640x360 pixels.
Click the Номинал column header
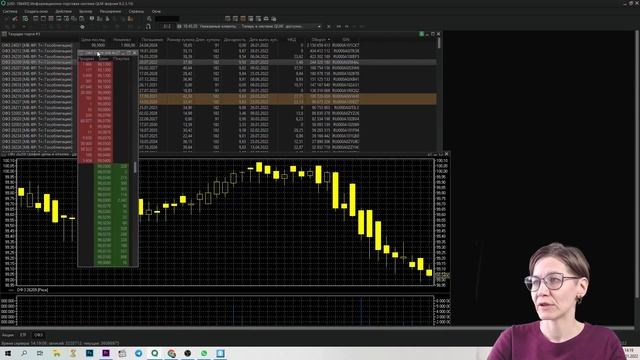pos(122,40)
